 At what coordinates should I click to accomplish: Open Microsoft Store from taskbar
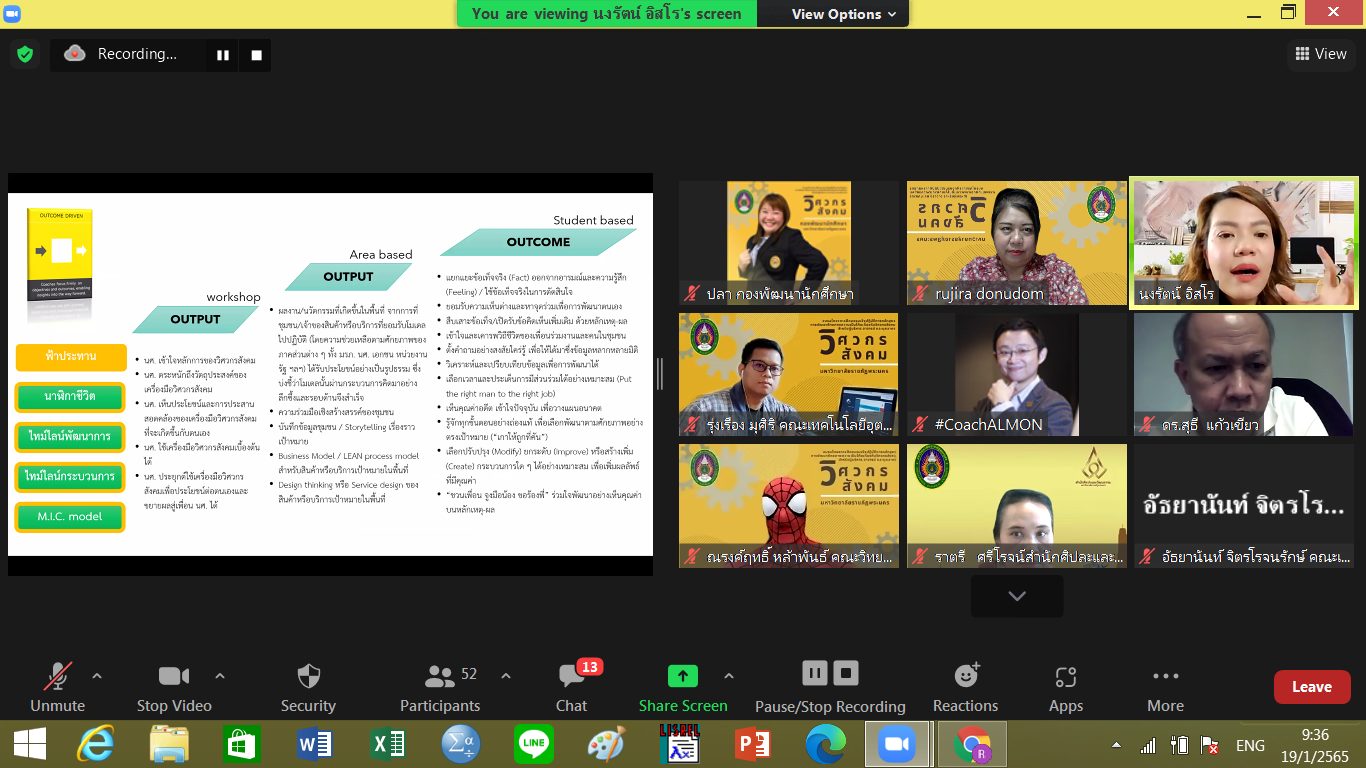click(x=242, y=745)
